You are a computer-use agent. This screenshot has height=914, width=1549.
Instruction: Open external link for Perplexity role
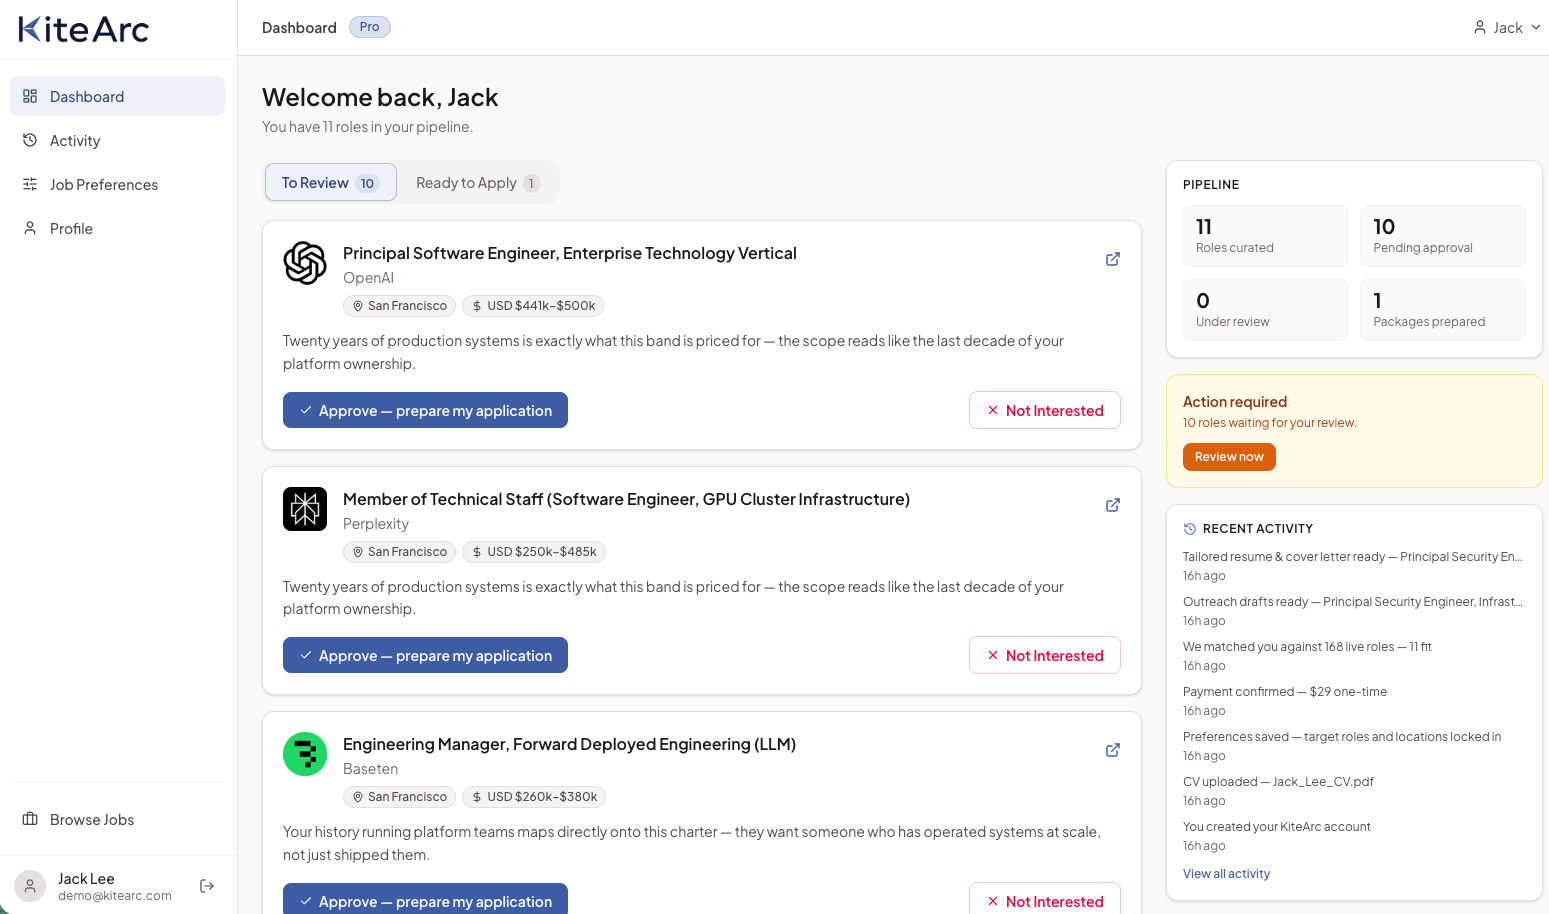click(1112, 505)
